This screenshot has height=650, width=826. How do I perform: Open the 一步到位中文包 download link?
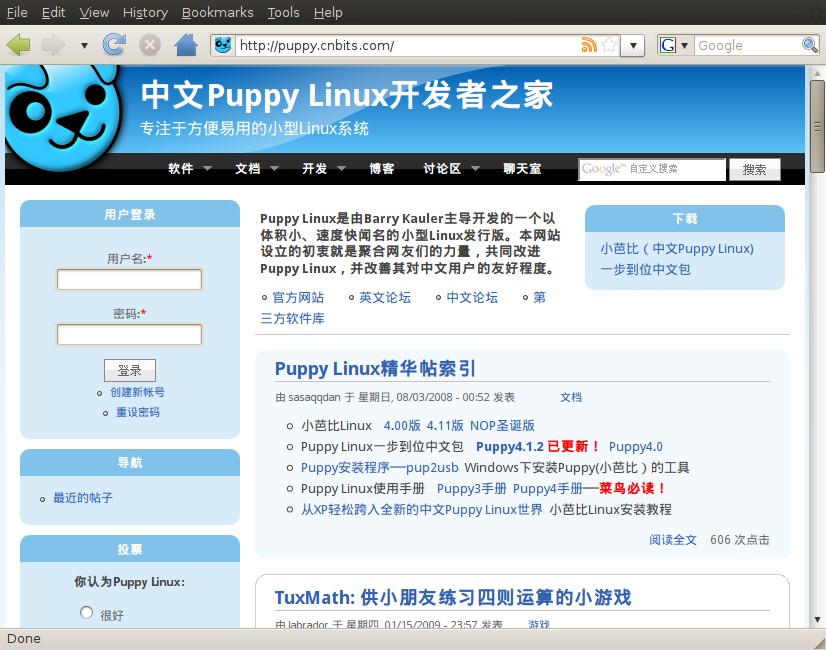point(645,270)
